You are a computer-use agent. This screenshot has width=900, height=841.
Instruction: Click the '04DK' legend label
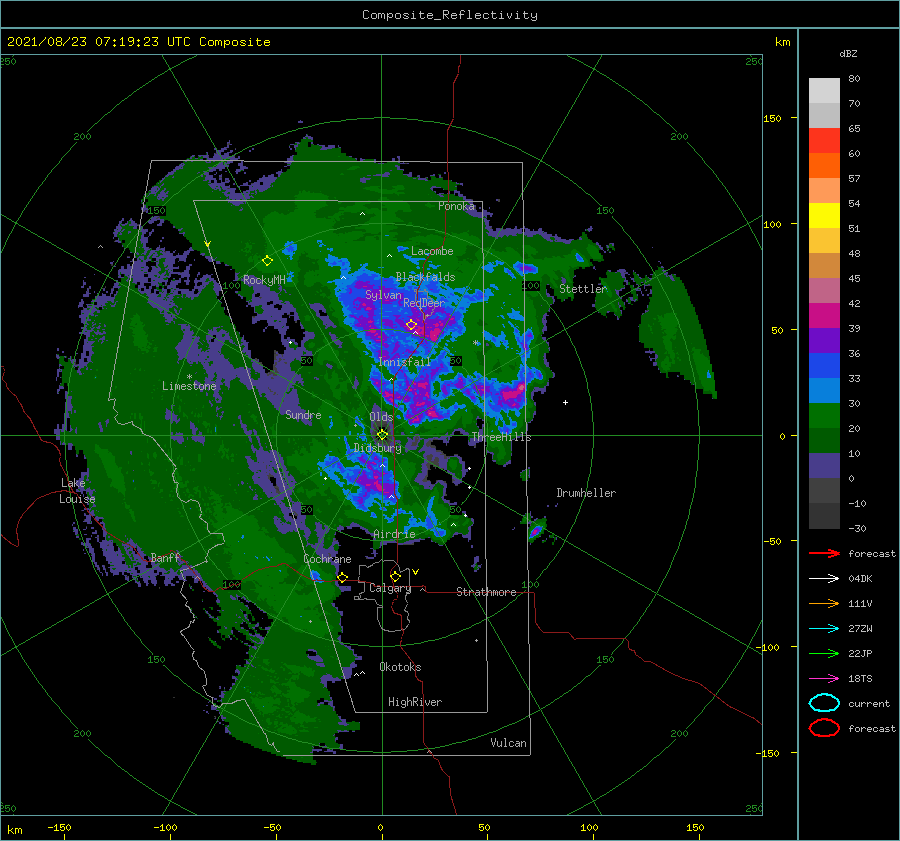(x=860, y=578)
